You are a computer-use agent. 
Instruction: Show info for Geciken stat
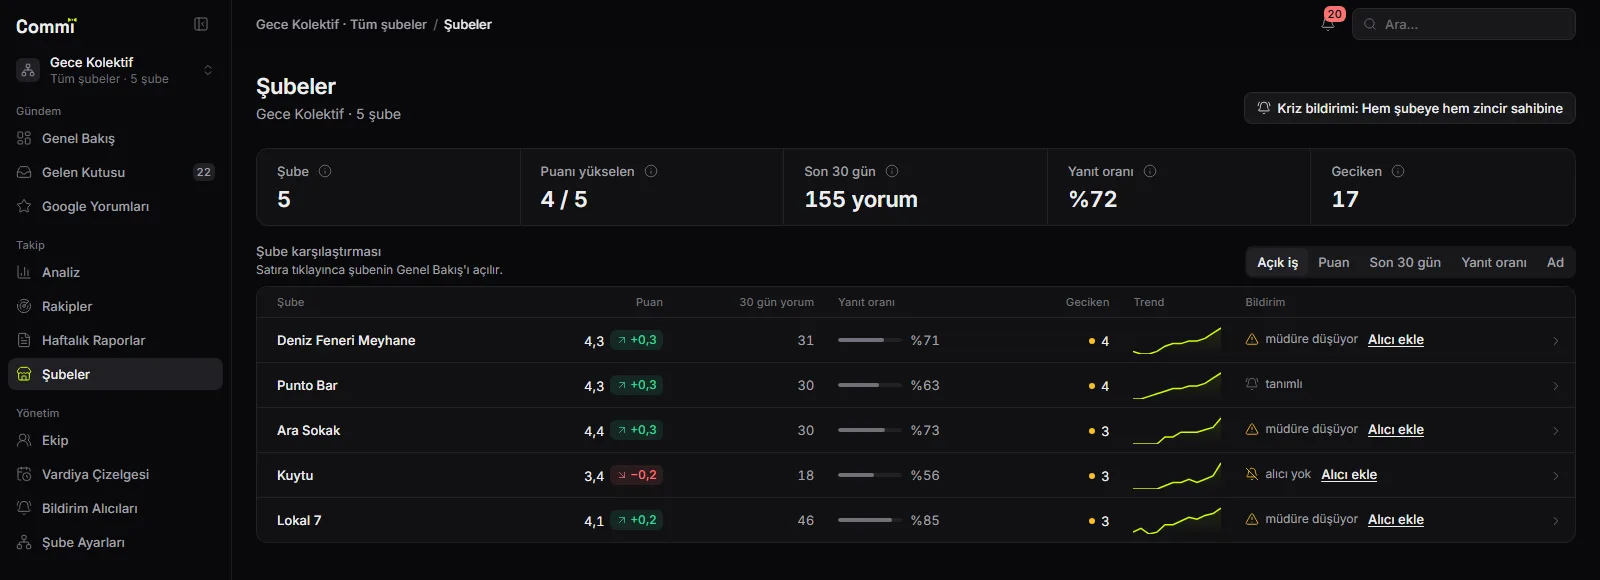point(1398,171)
